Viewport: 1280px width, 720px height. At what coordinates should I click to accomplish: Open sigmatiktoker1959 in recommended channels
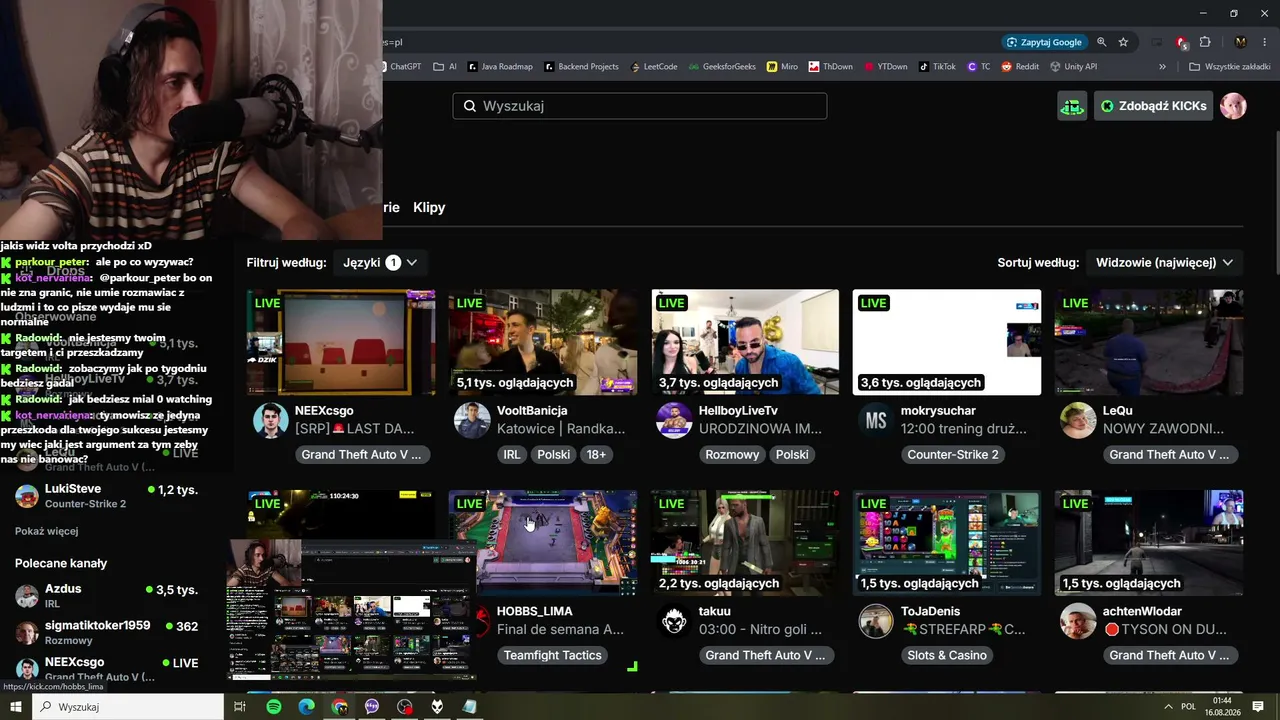(x=107, y=632)
